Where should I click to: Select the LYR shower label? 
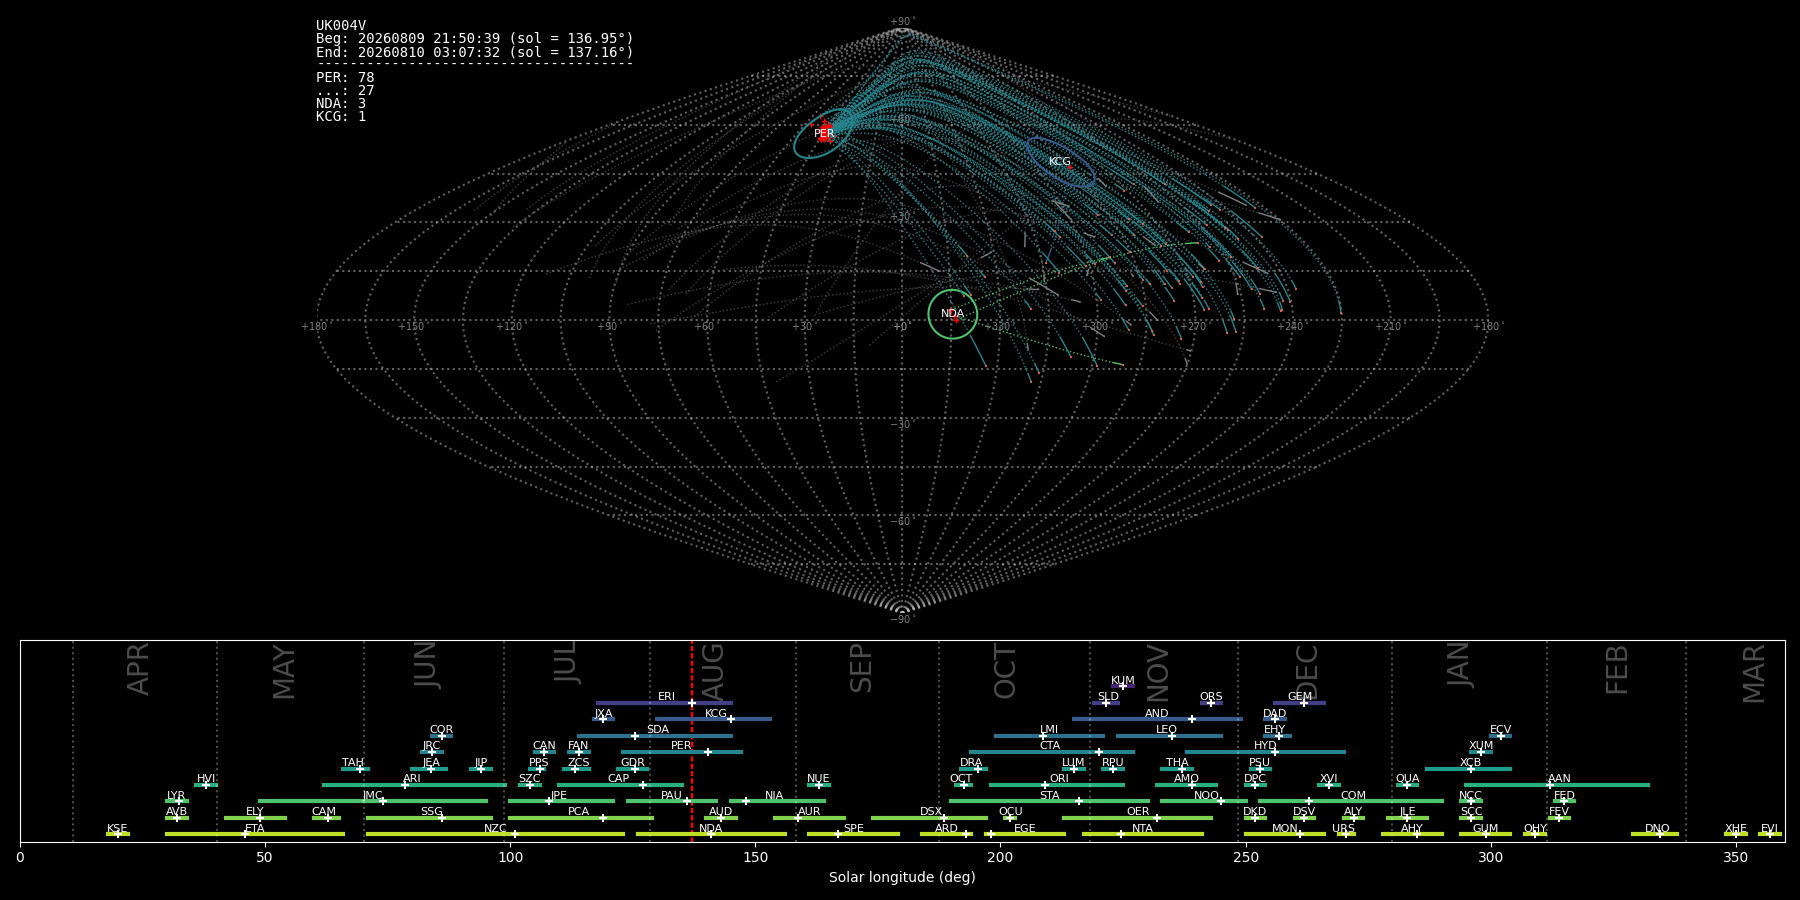point(176,795)
